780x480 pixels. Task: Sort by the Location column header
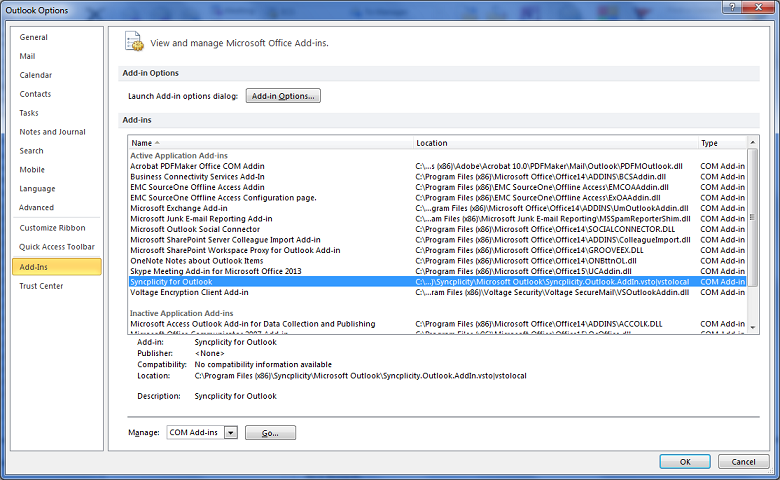point(556,143)
